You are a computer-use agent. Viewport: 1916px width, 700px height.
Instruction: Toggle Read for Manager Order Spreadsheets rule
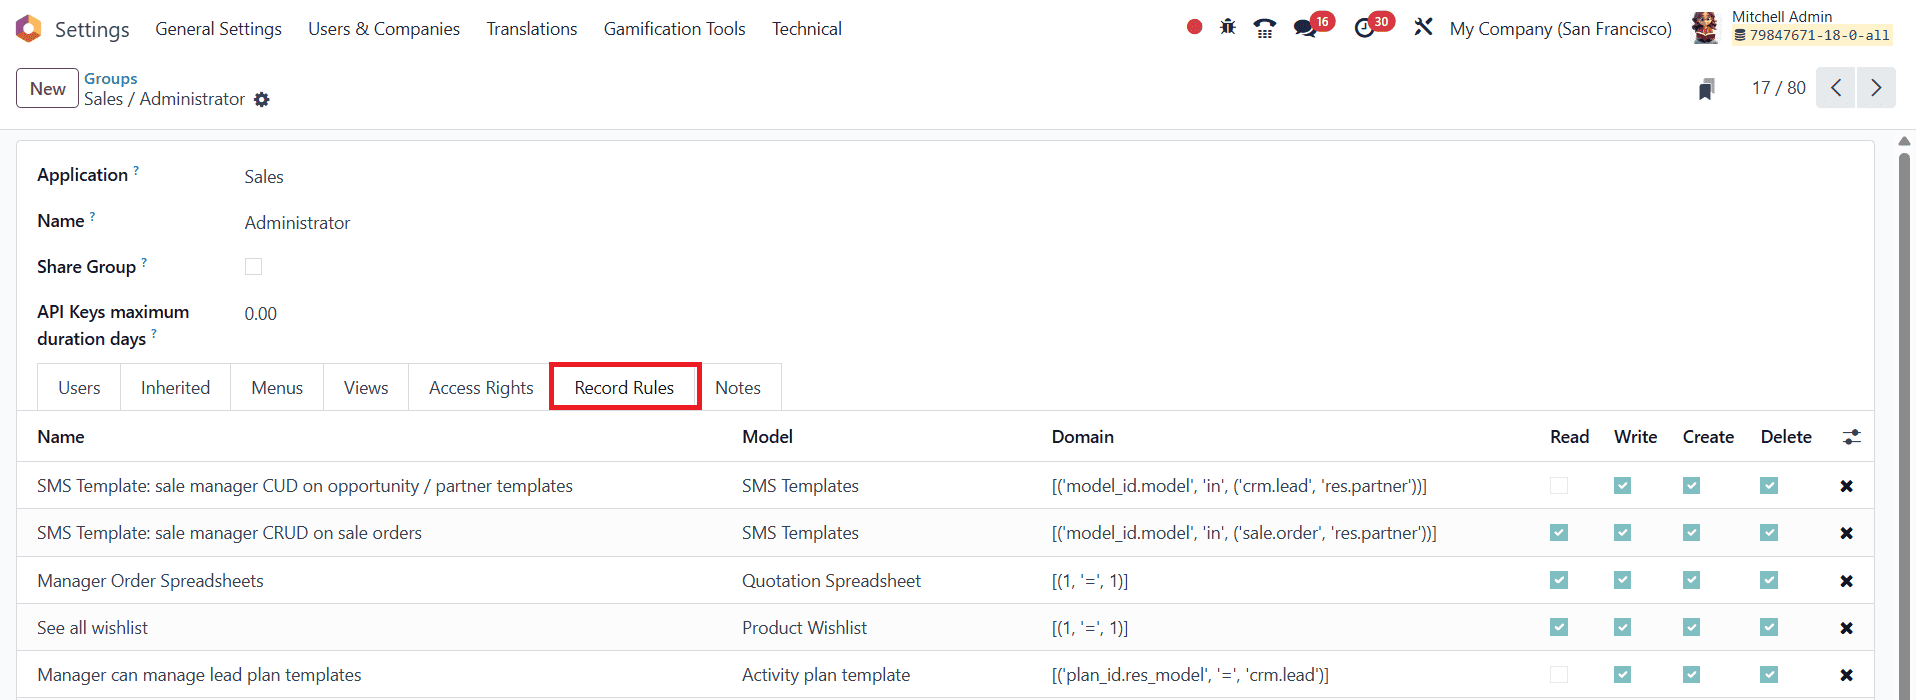(x=1559, y=580)
